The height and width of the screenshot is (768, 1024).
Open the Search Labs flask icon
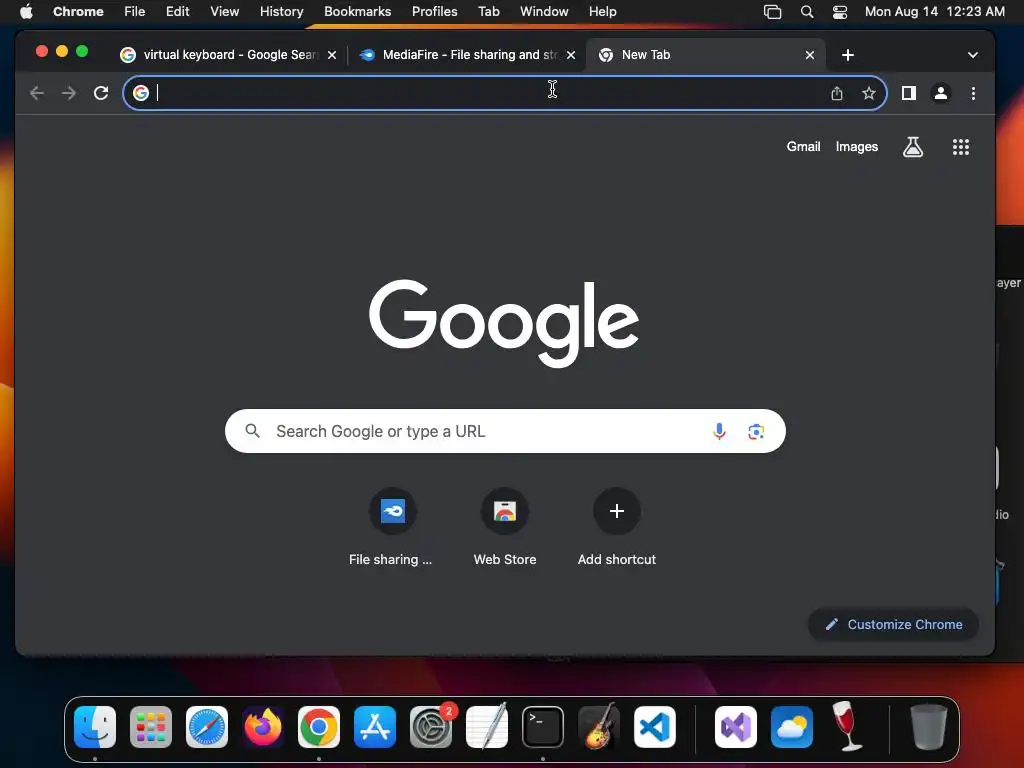tap(912, 147)
